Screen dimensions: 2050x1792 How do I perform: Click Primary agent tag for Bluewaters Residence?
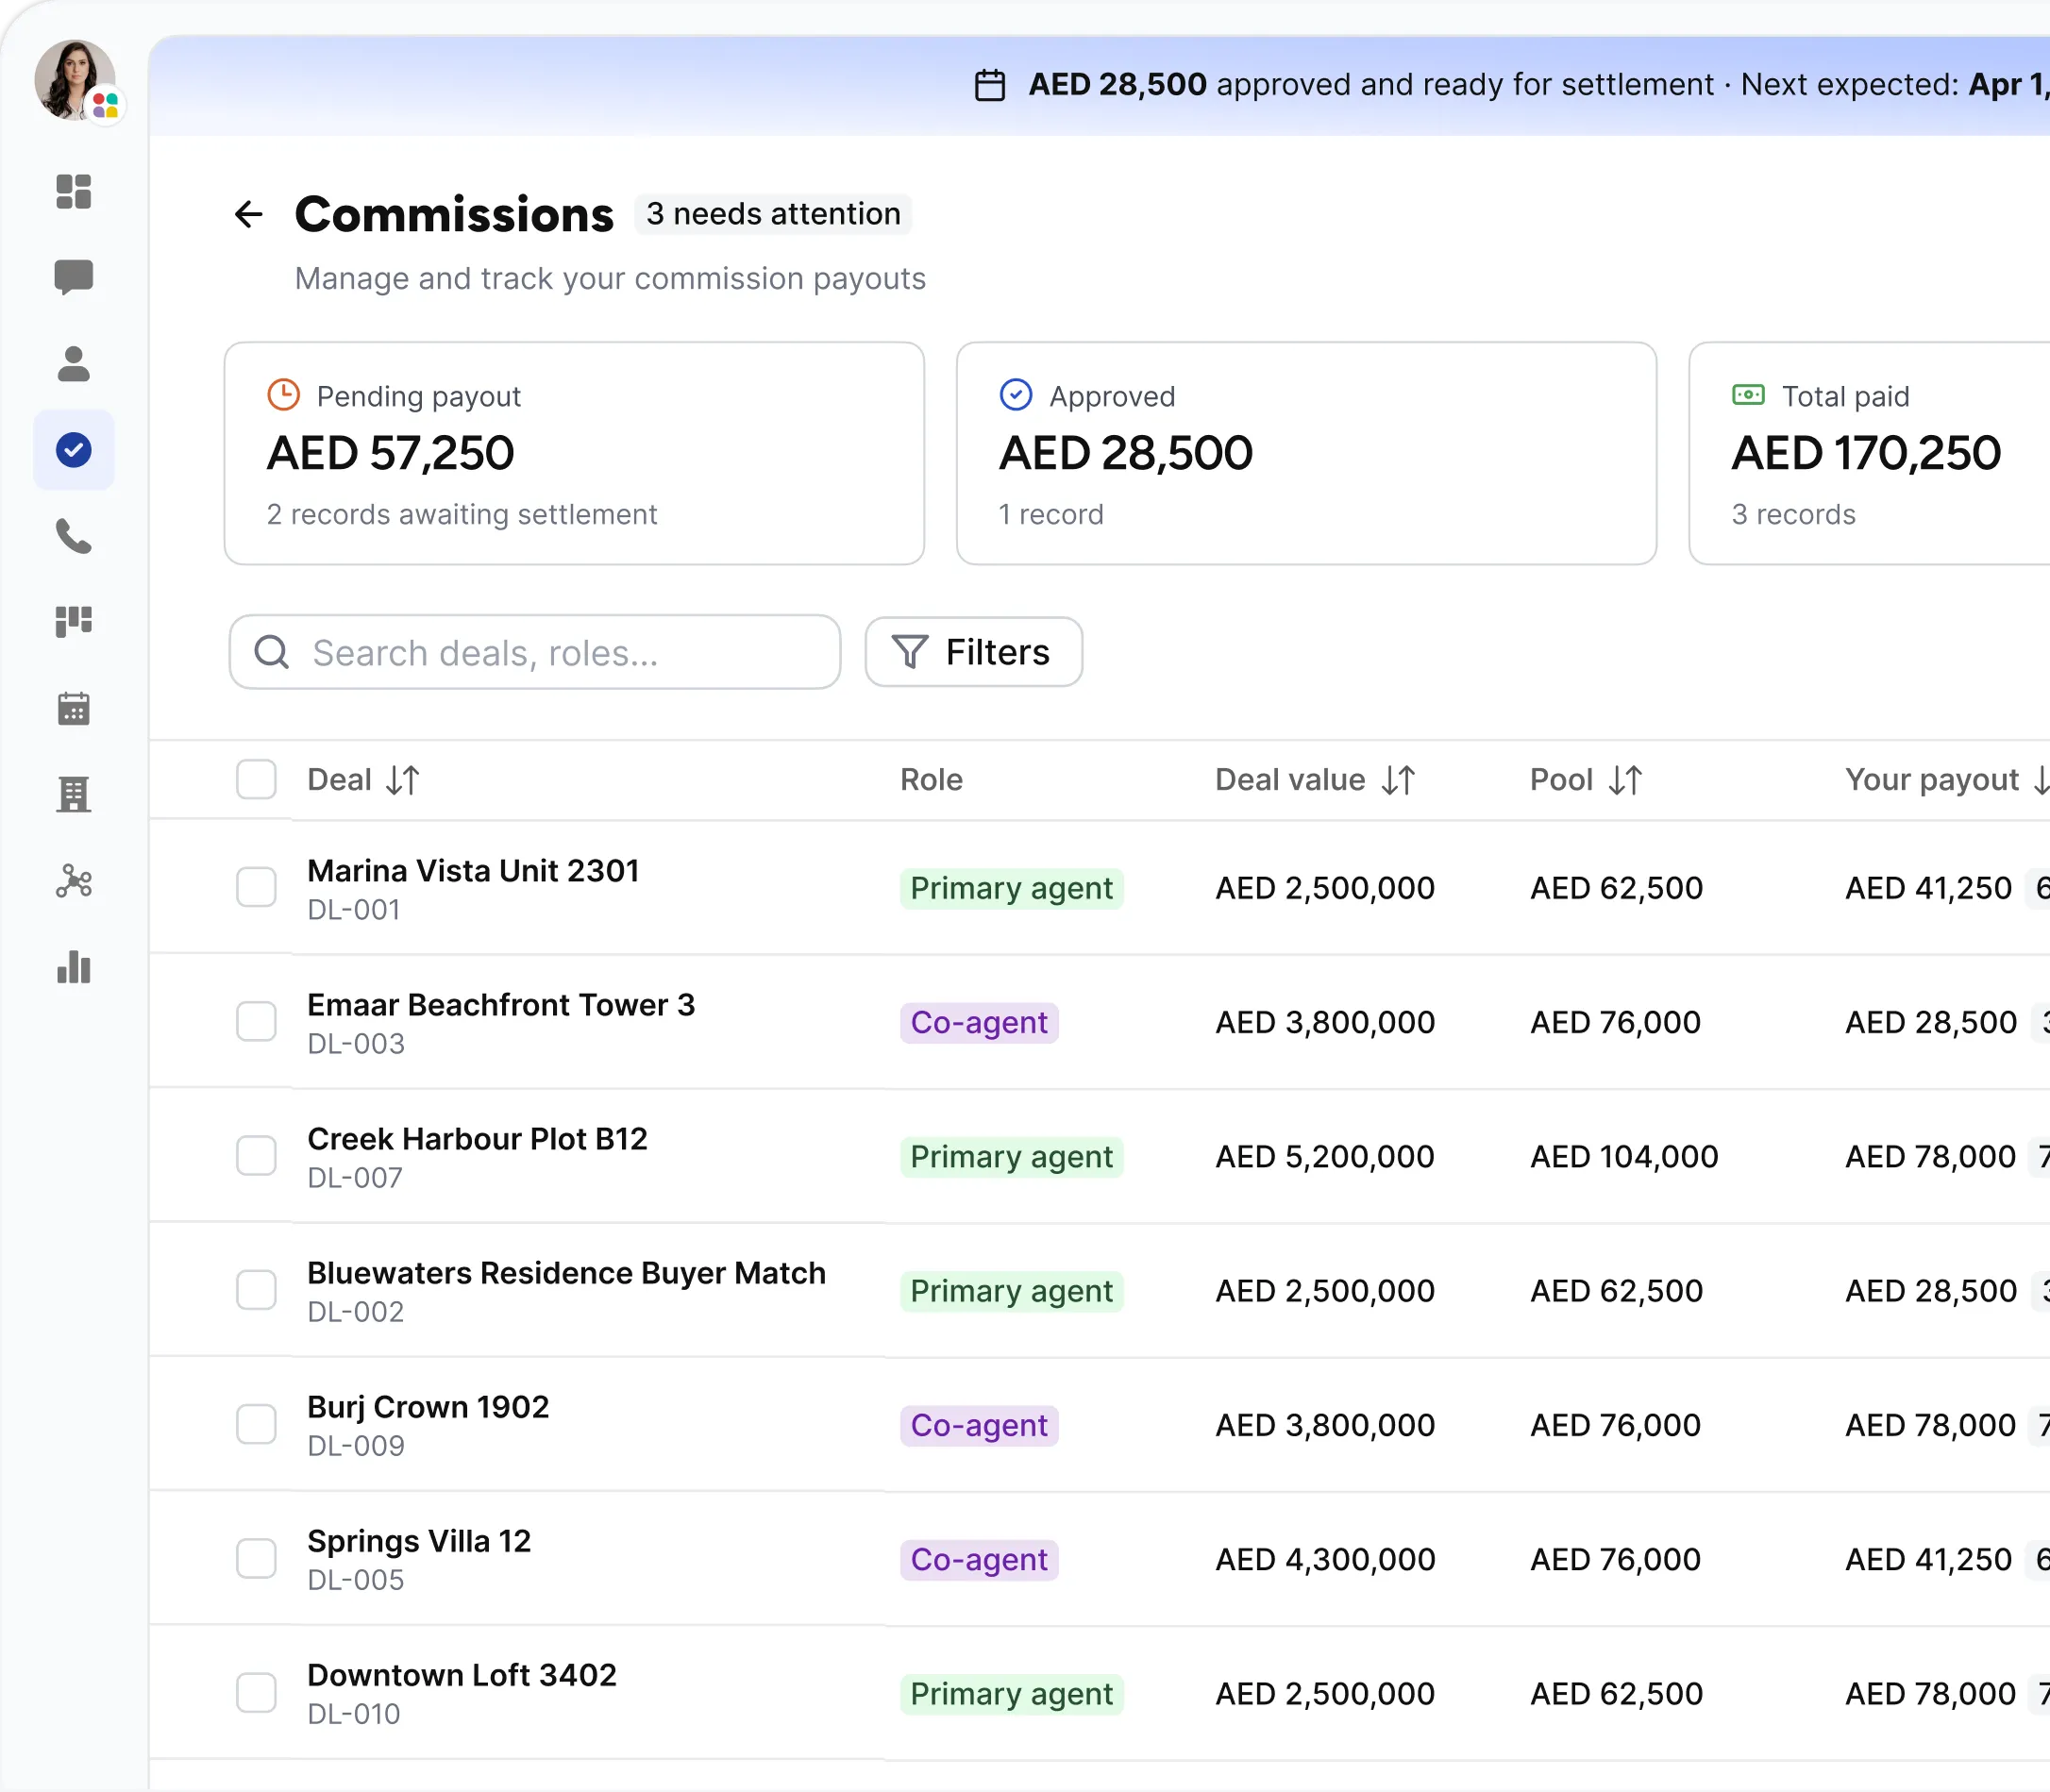point(1012,1291)
